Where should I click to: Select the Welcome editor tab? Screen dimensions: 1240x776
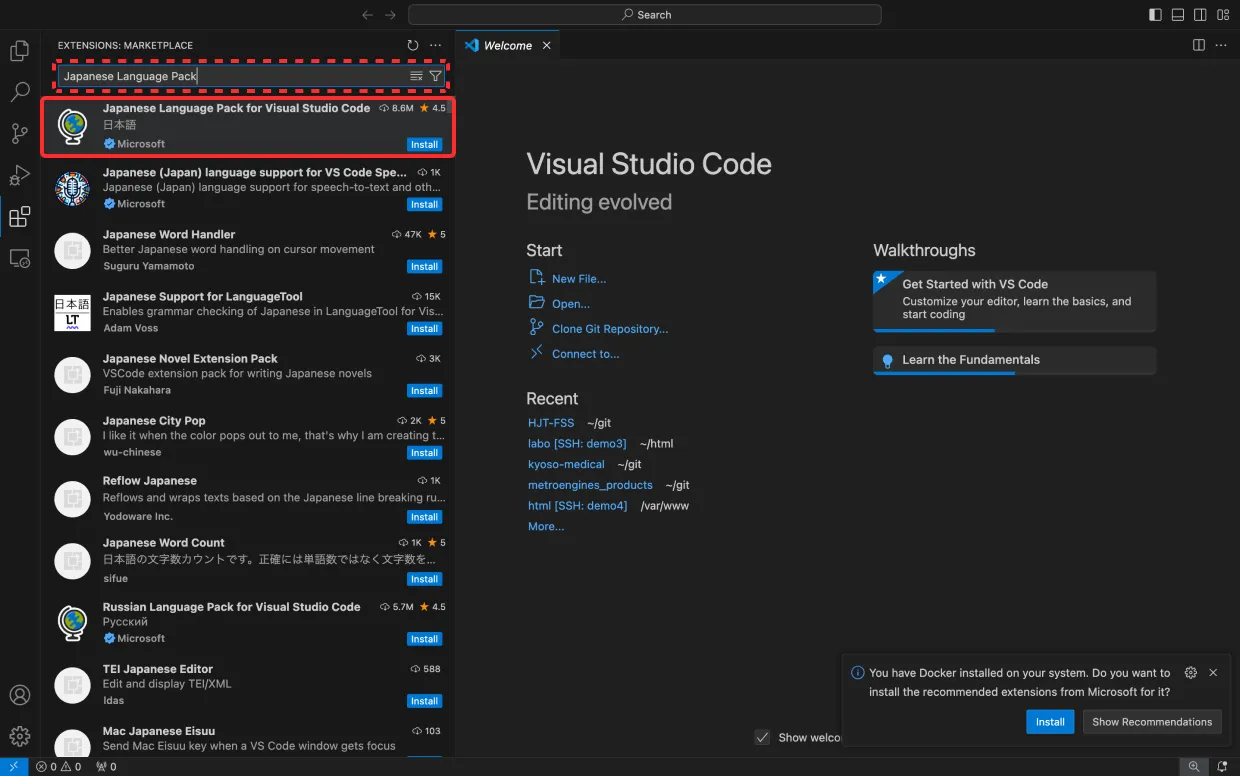coord(508,45)
